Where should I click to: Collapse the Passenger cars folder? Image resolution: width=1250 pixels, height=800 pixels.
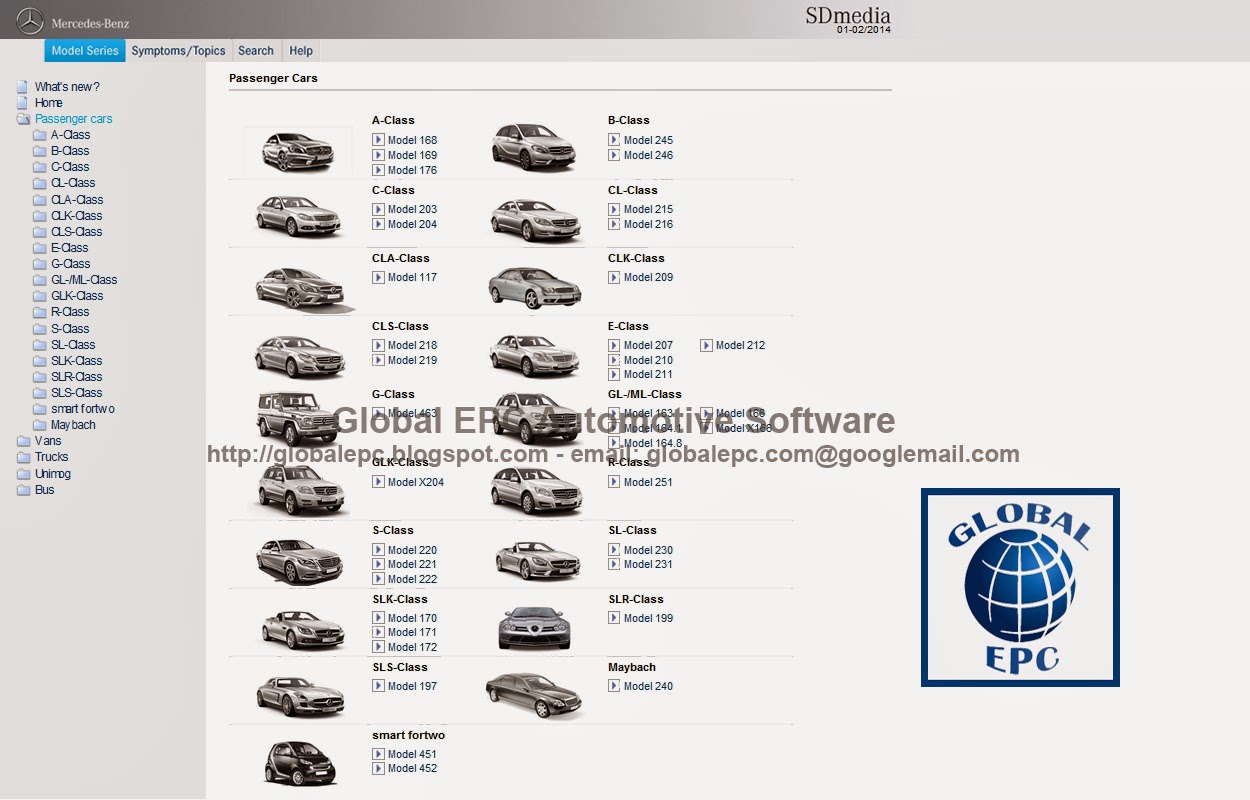click(x=23, y=119)
